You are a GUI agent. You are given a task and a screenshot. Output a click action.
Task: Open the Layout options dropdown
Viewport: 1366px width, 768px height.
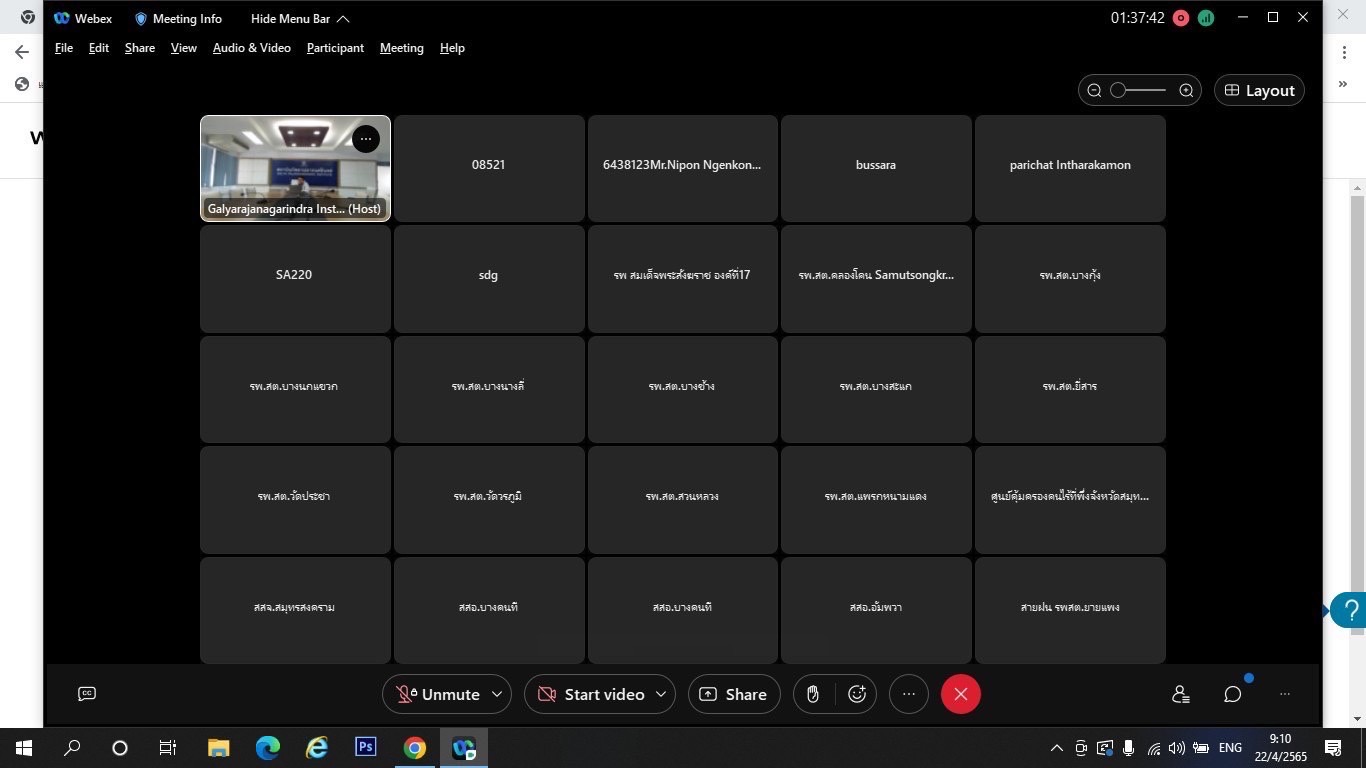pos(1259,91)
